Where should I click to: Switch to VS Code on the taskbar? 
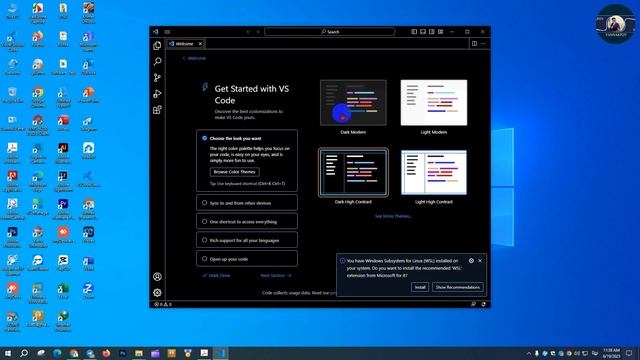tap(220, 353)
